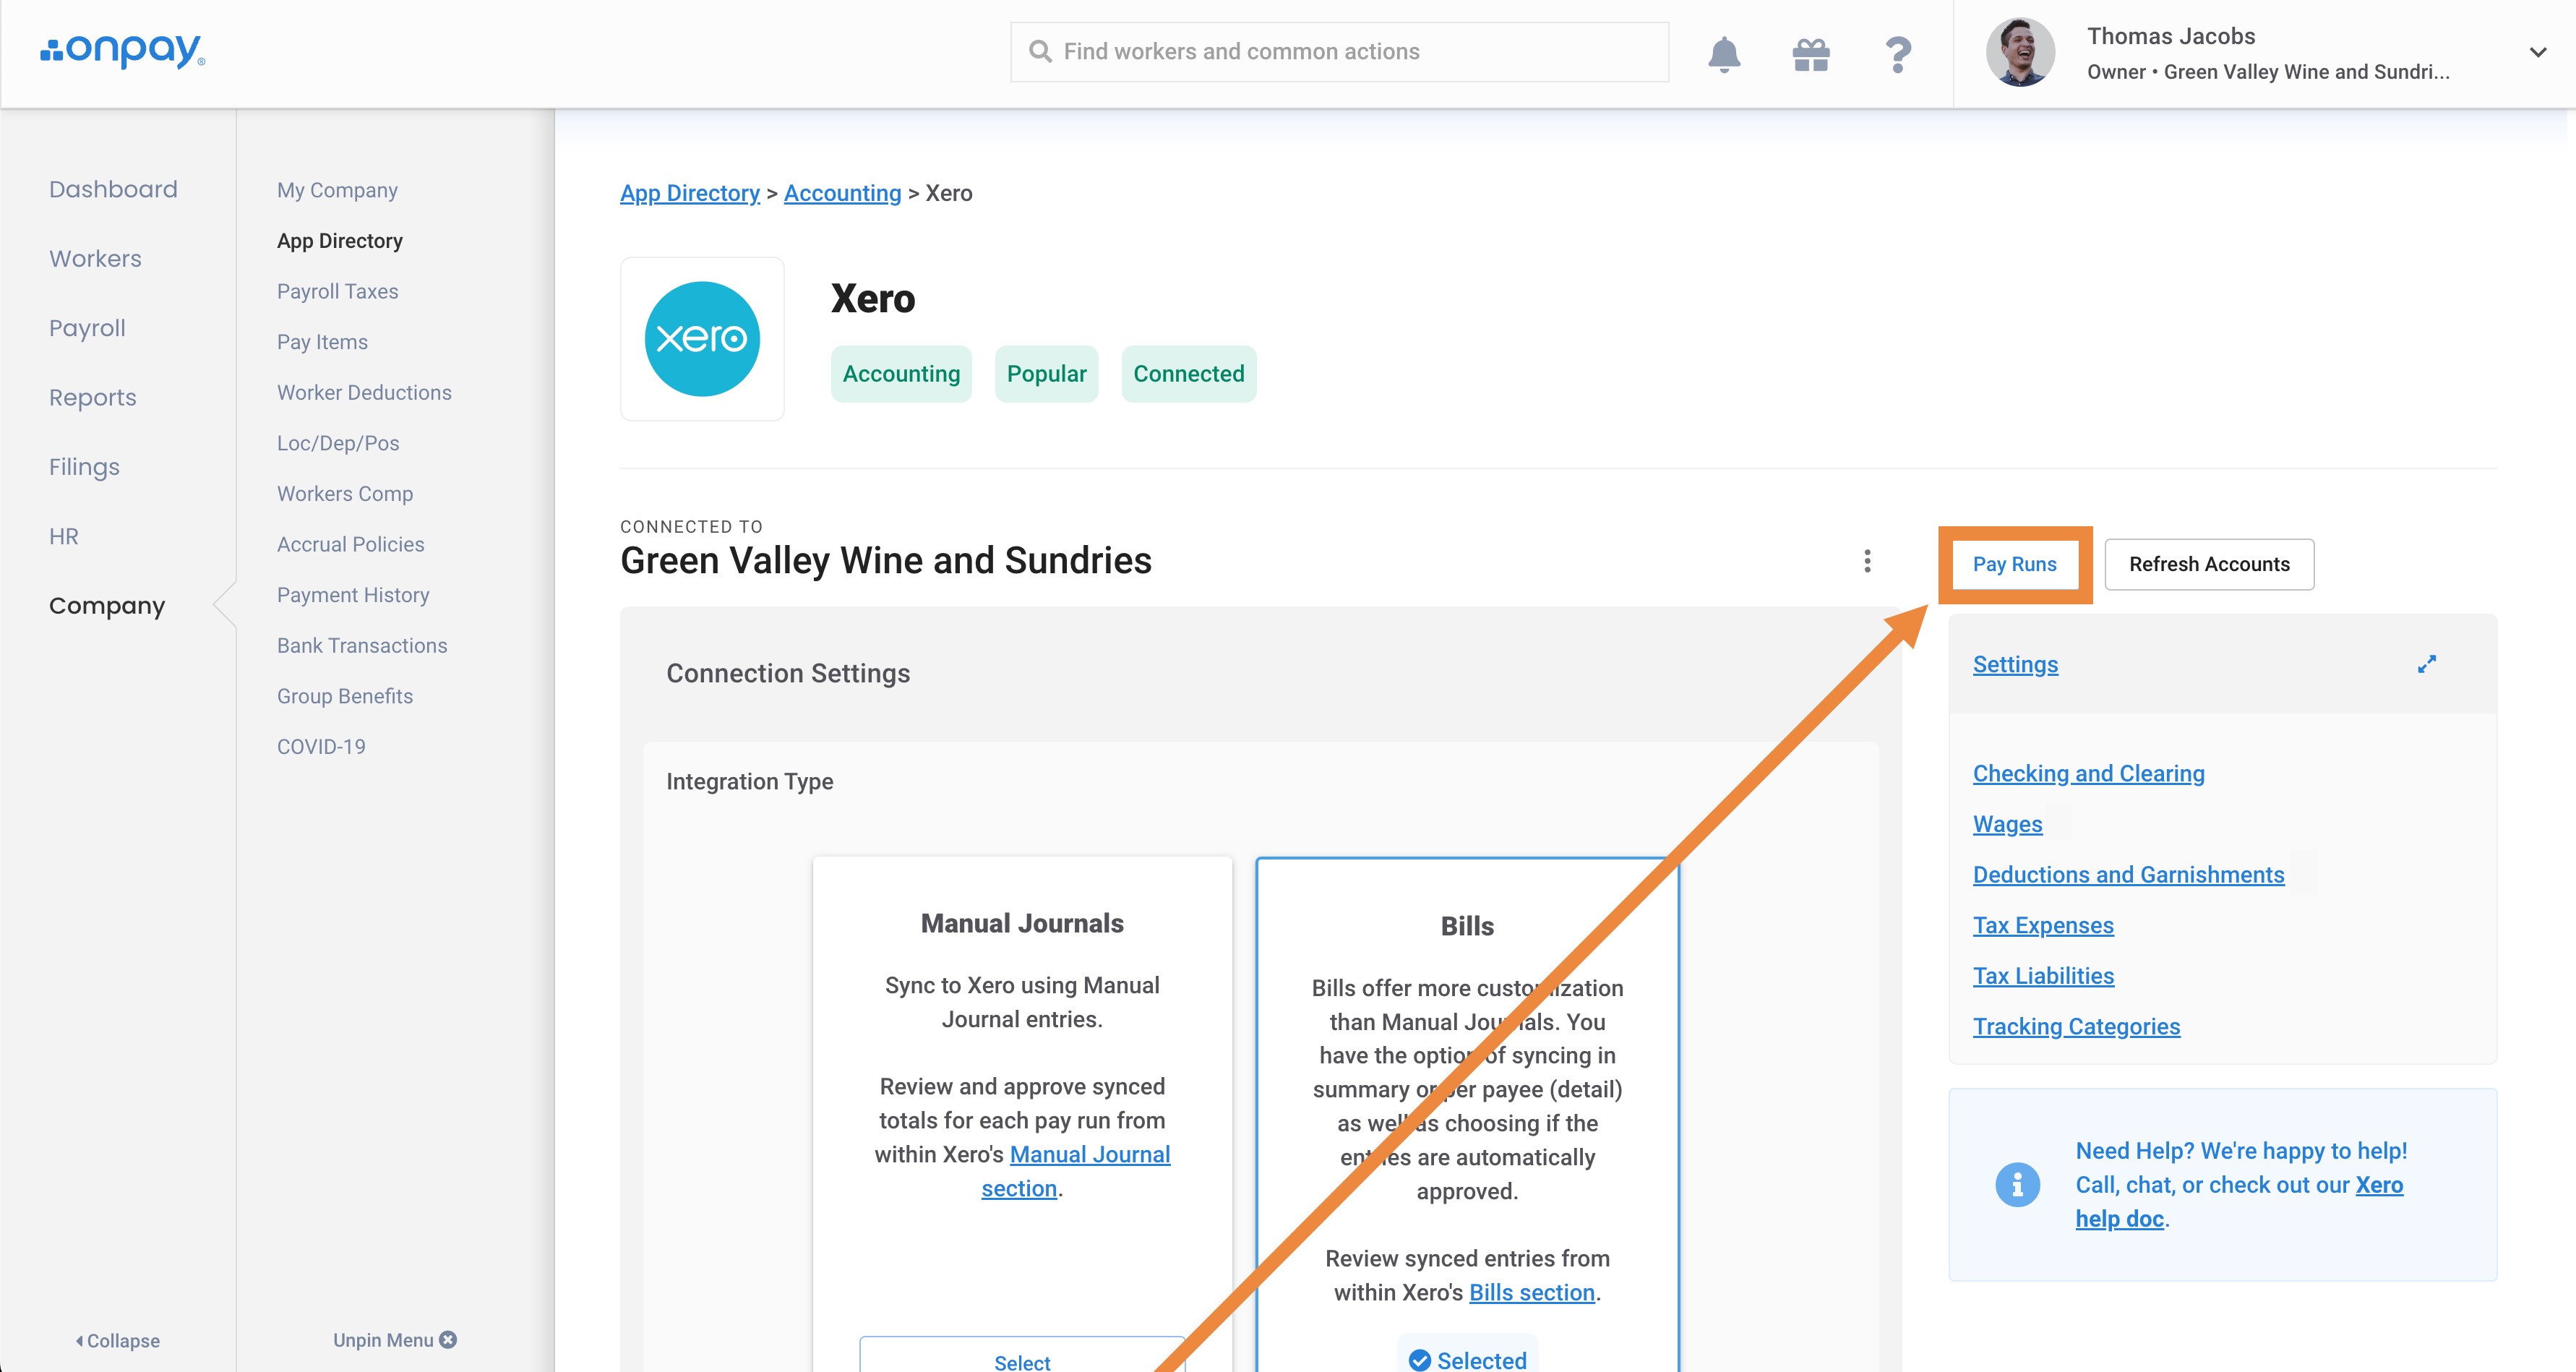Image resolution: width=2576 pixels, height=1372 pixels.
Task: Jump to Checking and Clearing section
Action: point(2088,774)
